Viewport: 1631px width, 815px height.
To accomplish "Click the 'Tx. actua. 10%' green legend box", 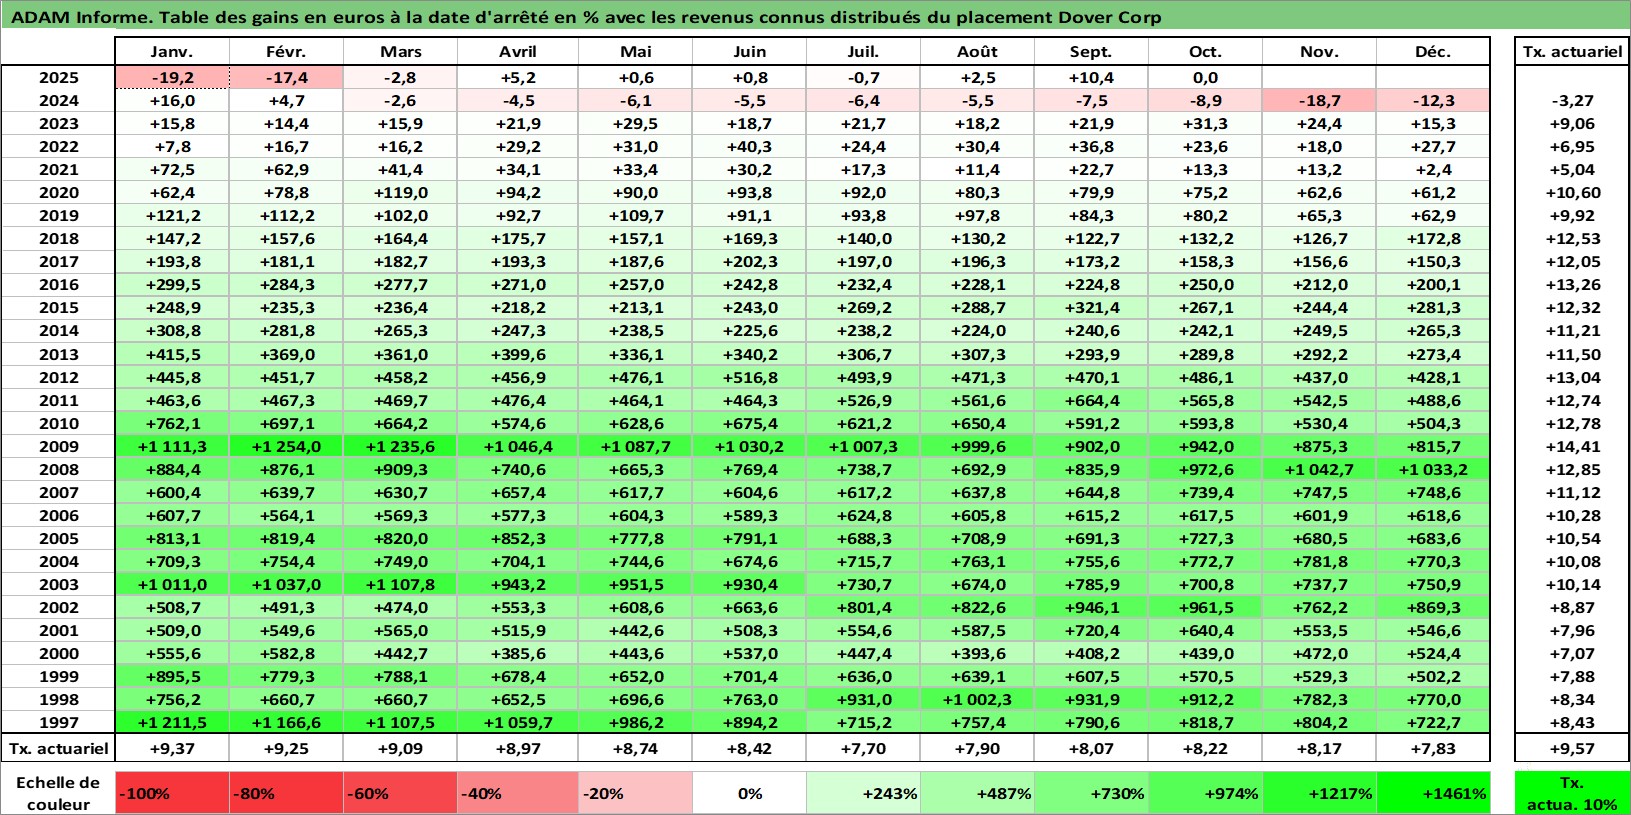I will click(x=1572, y=792).
